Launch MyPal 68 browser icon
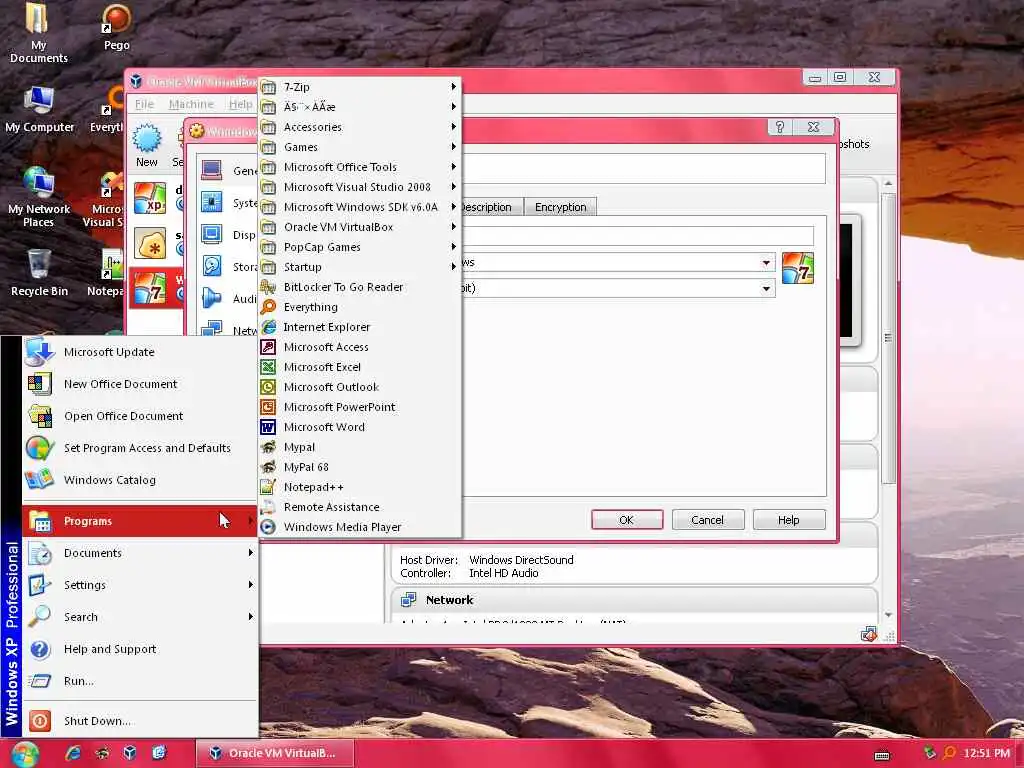 268,467
